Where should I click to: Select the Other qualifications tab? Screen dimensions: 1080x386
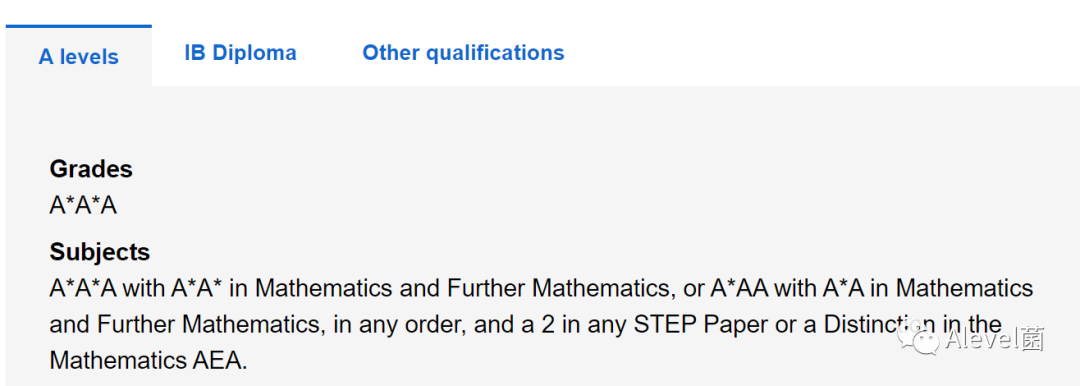click(464, 53)
